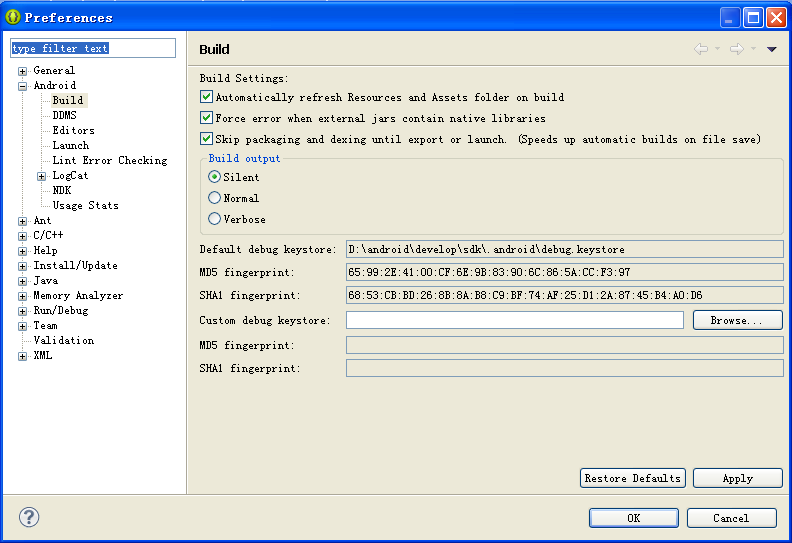The image size is (792, 543).
Task: Select the Verbose build output option
Action: coord(214,219)
